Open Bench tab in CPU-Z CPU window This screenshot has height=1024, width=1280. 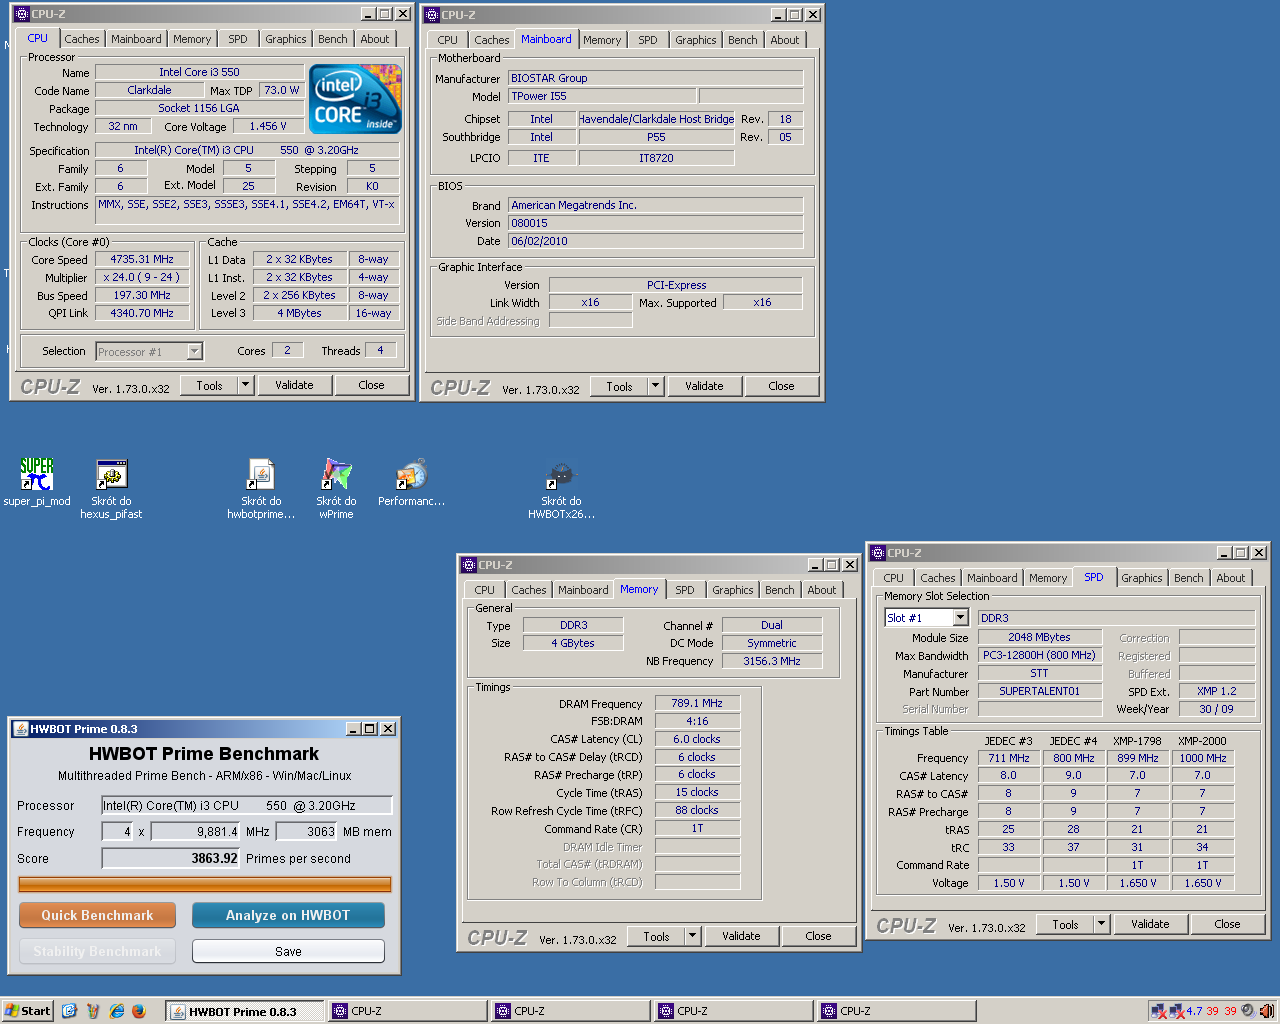coord(333,39)
